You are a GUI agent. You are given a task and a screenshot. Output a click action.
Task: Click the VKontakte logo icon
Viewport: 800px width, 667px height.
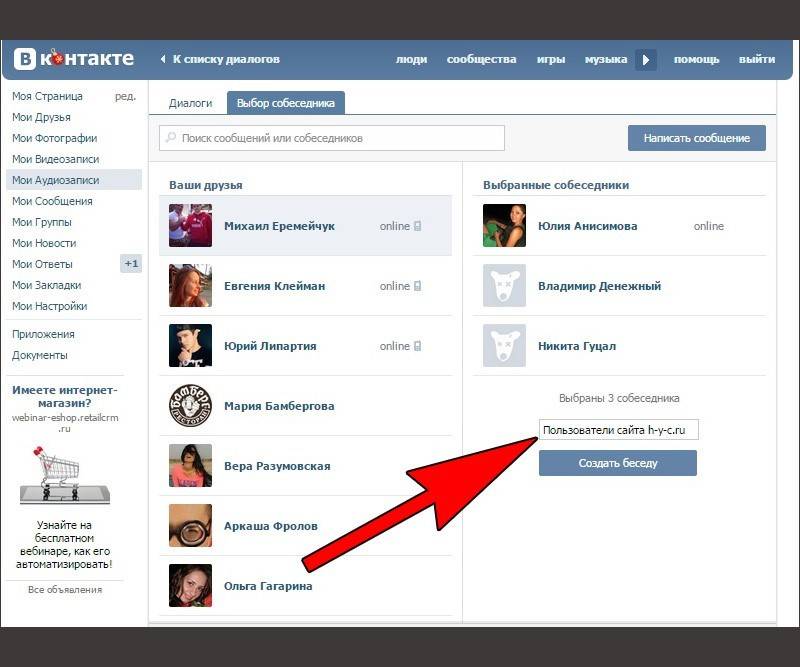(x=25, y=59)
